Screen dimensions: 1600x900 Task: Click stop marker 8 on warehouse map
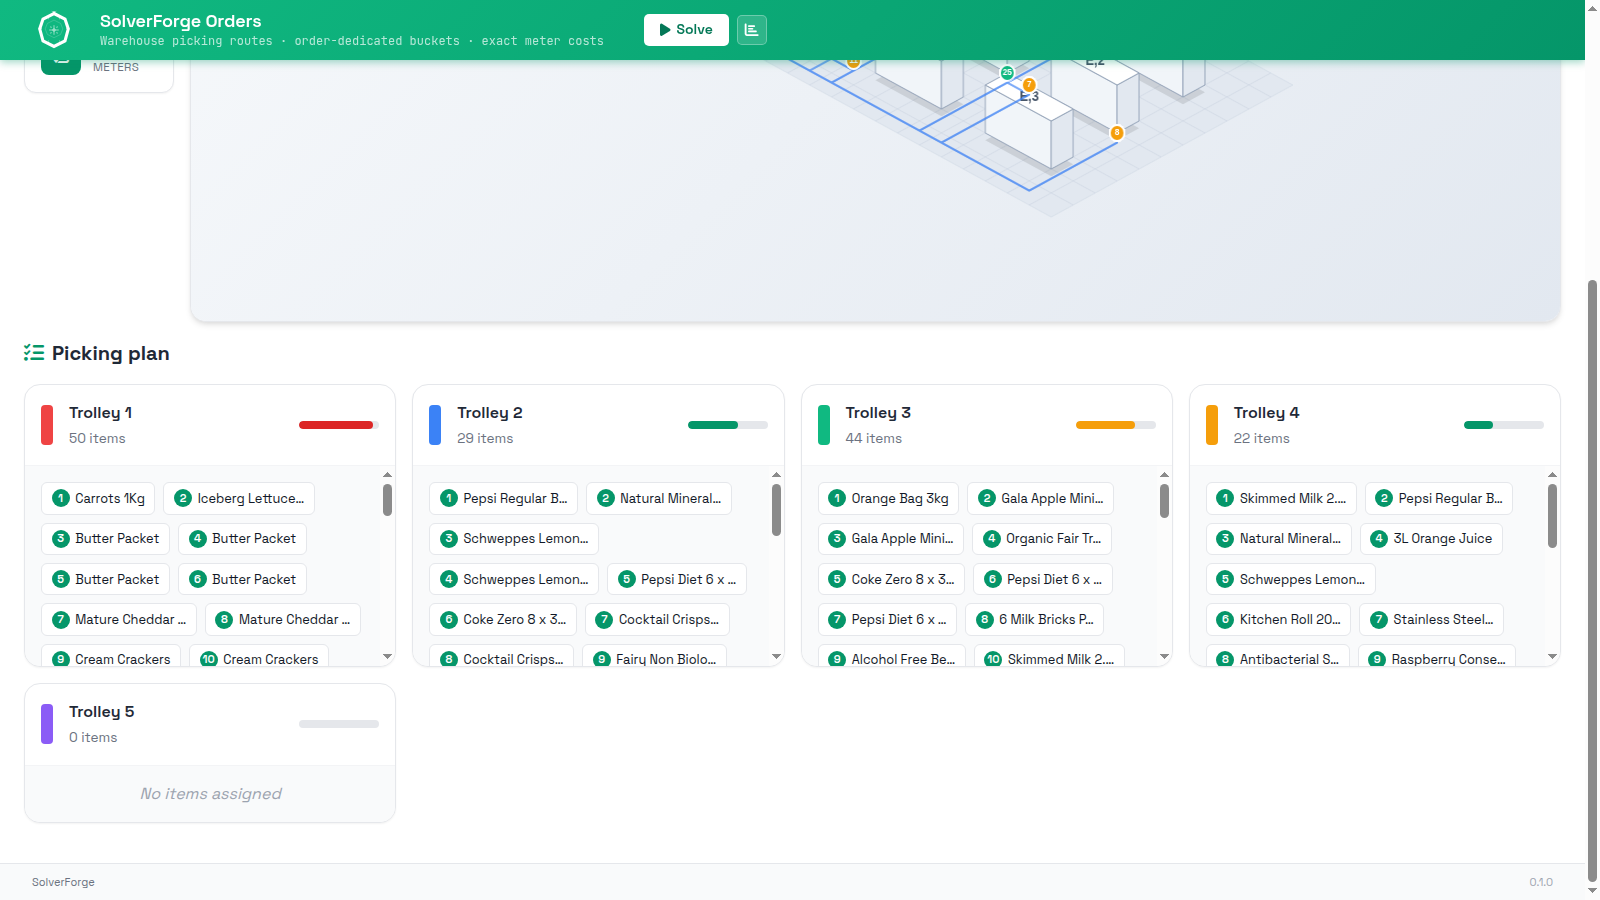coord(1117,132)
